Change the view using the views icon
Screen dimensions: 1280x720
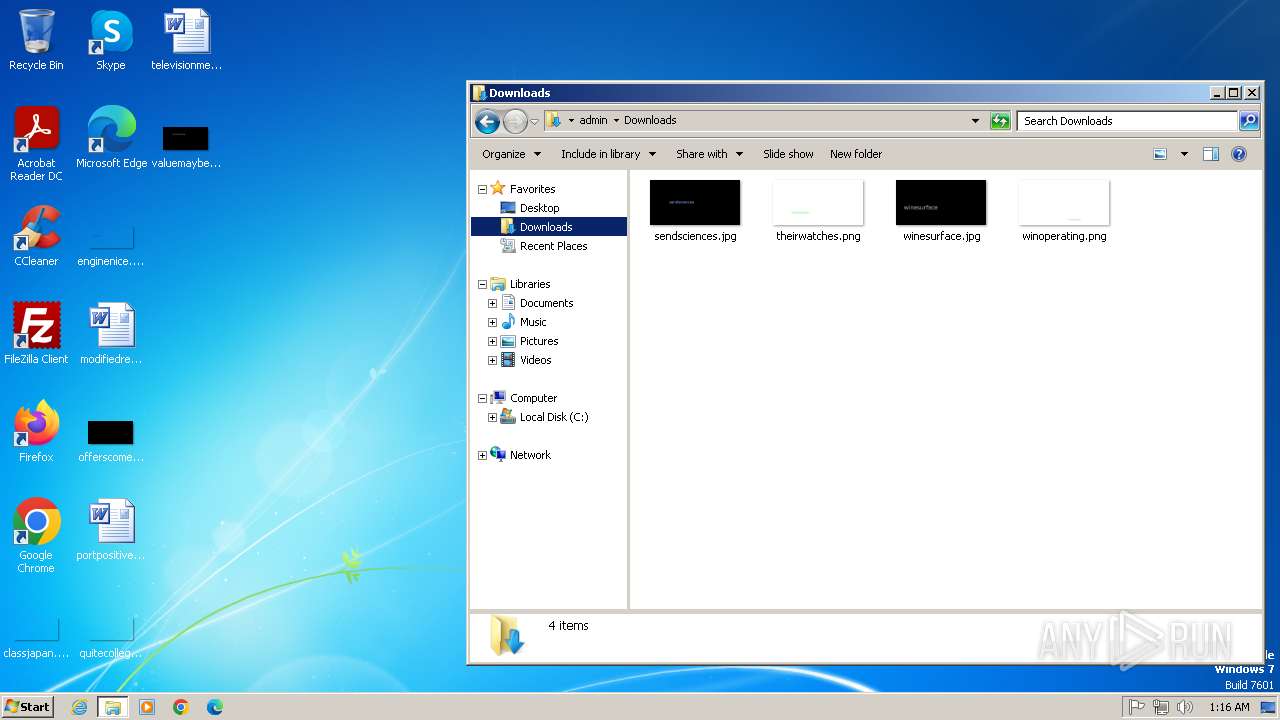point(1160,154)
